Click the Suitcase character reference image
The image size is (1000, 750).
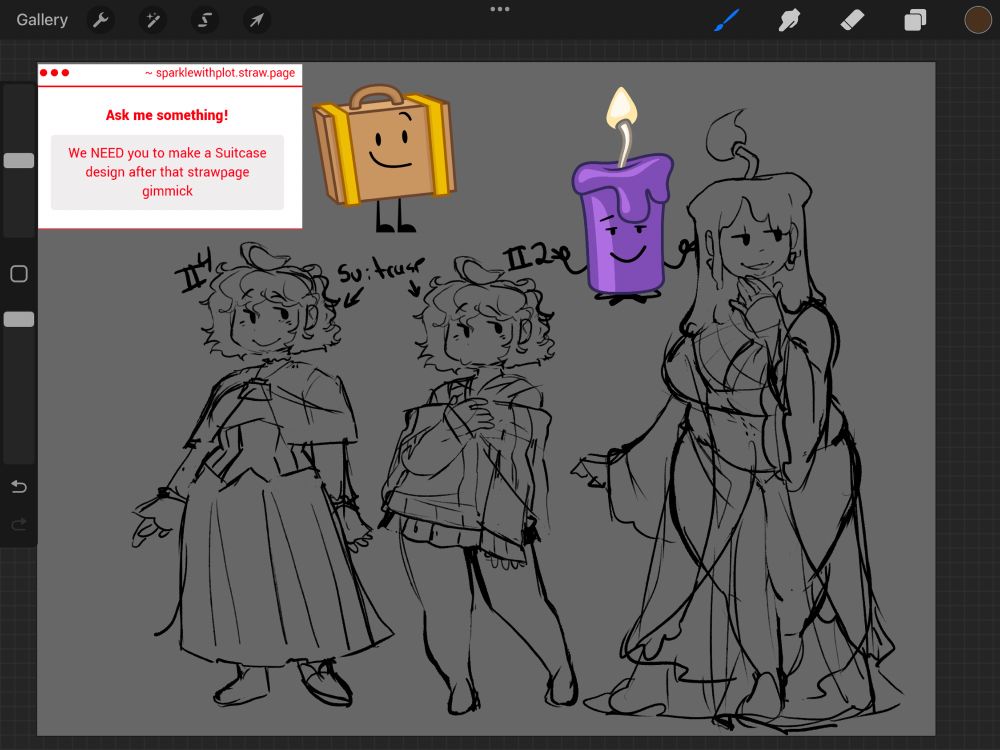click(x=384, y=158)
